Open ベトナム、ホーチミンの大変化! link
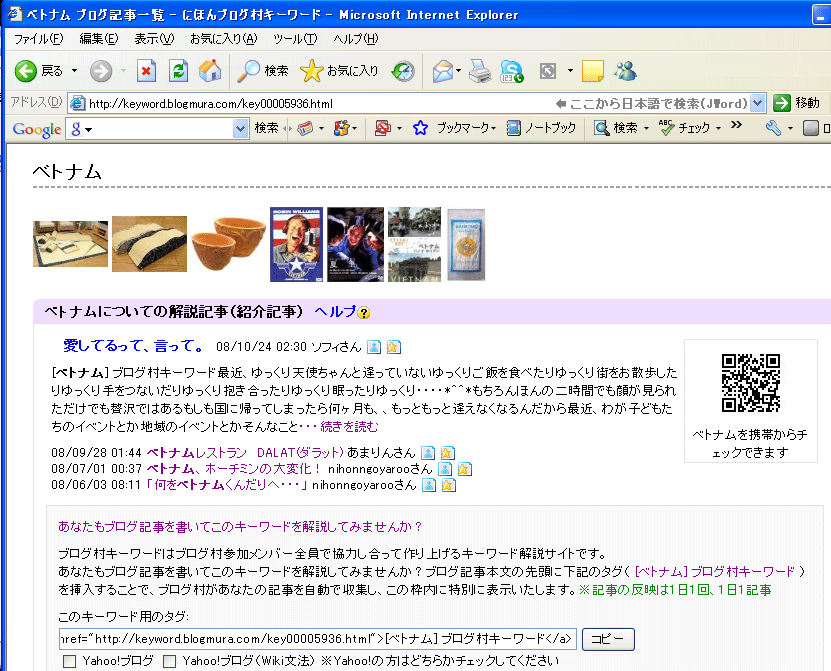831x671 pixels. pos(234,469)
